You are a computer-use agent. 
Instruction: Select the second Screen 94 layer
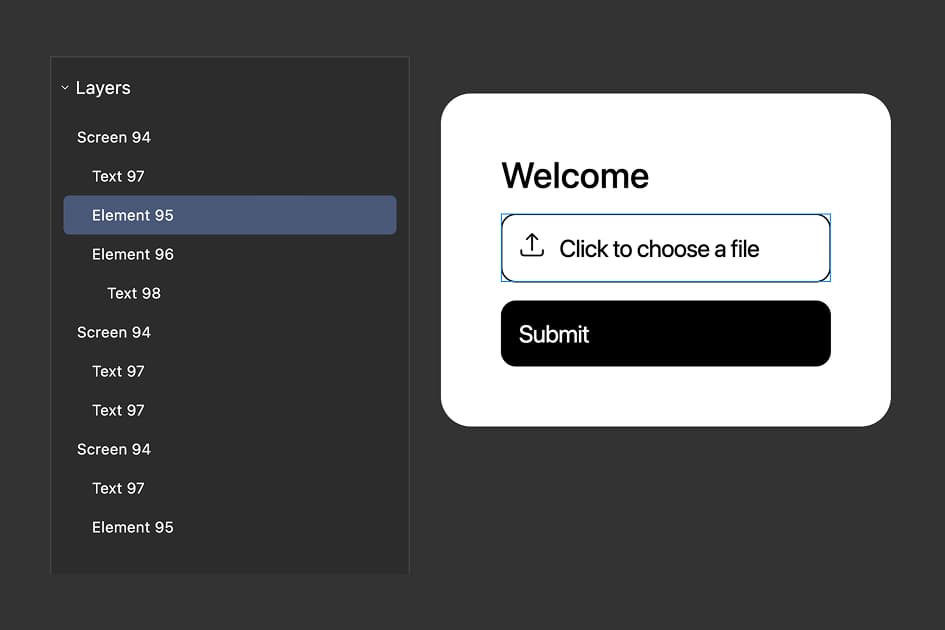(x=113, y=332)
